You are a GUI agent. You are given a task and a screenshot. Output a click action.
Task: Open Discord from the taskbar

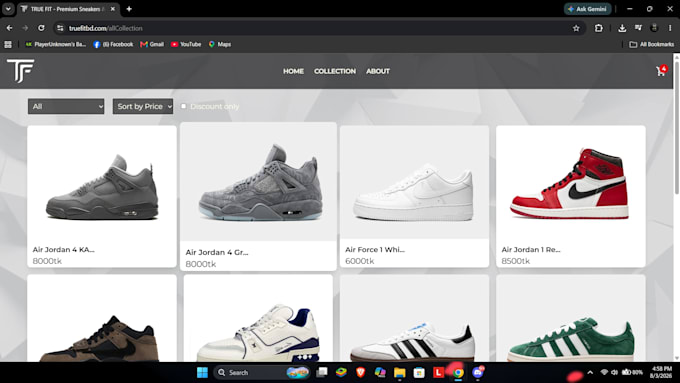coord(478,372)
